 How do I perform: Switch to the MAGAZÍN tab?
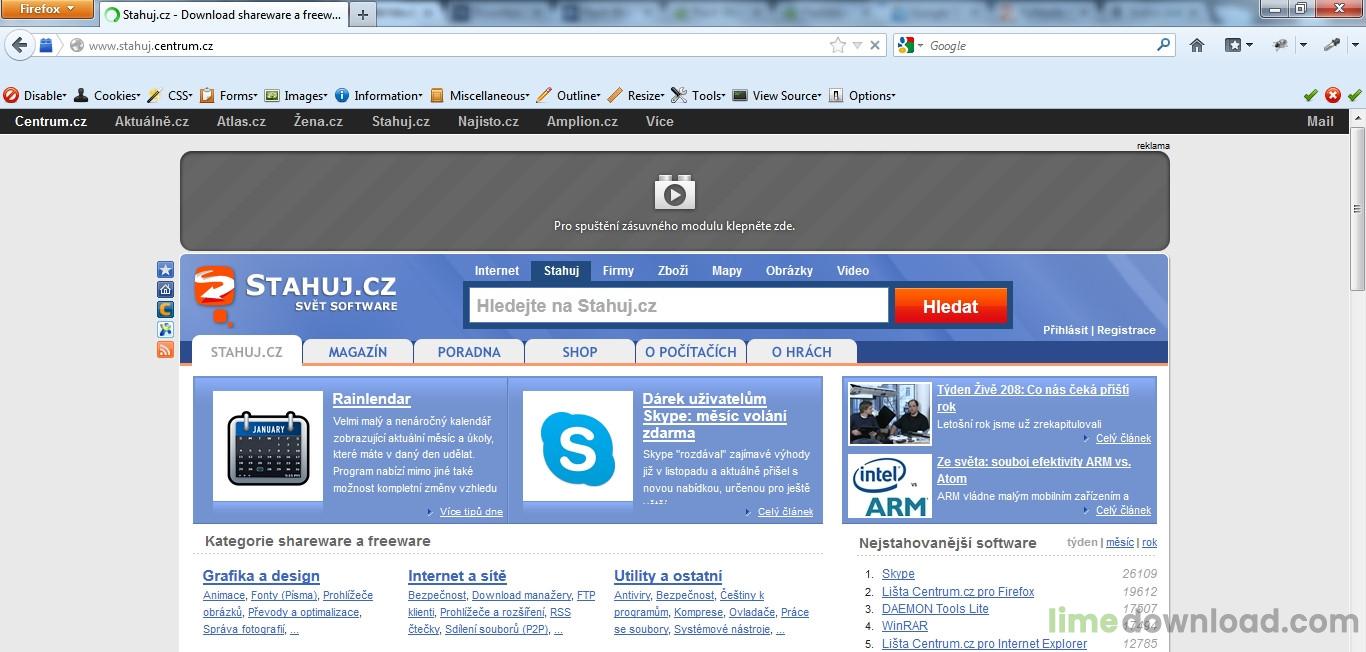click(357, 352)
